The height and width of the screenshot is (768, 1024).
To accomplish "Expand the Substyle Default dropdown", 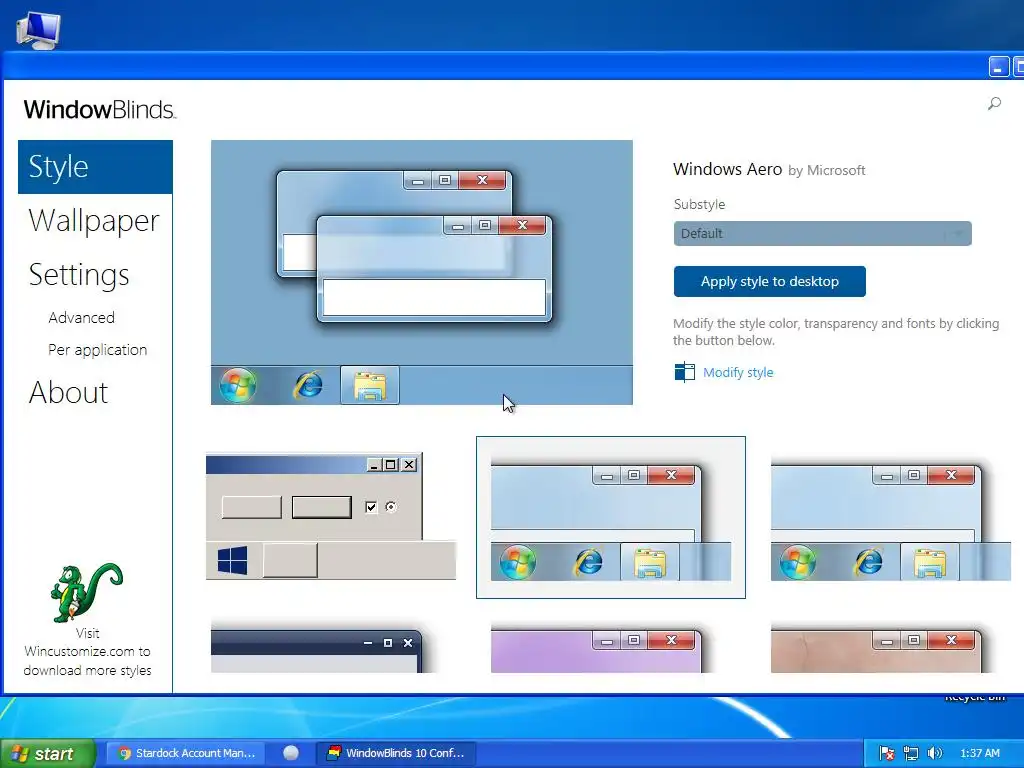I will tap(822, 233).
